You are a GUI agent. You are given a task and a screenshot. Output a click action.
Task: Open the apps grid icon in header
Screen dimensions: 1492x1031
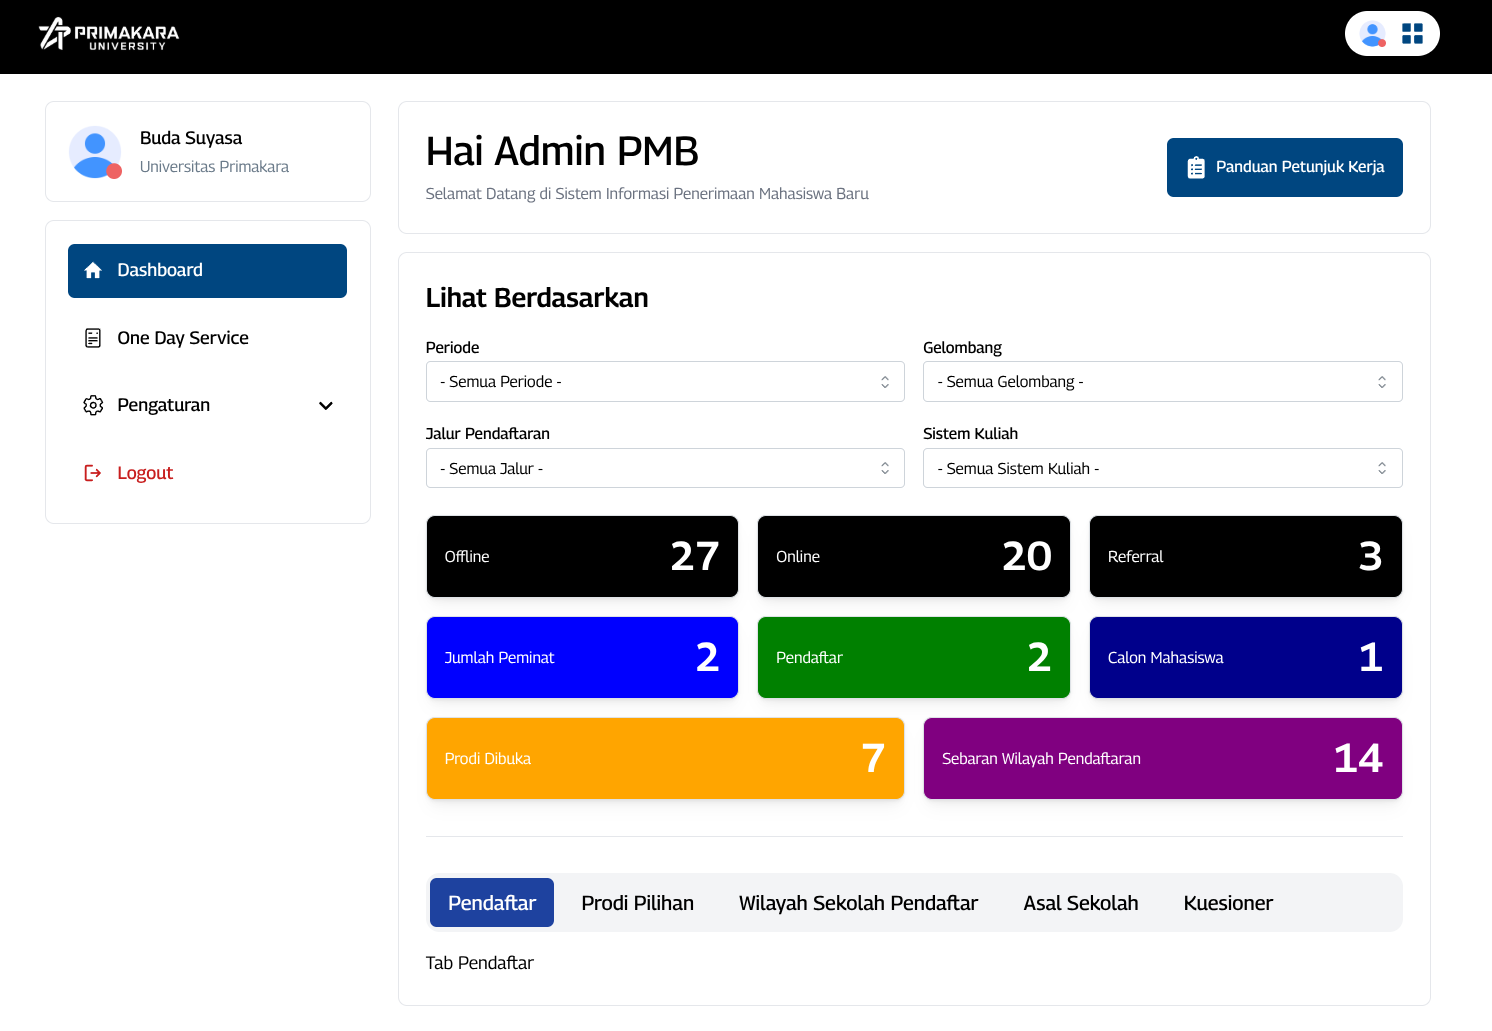[1412, 34]
